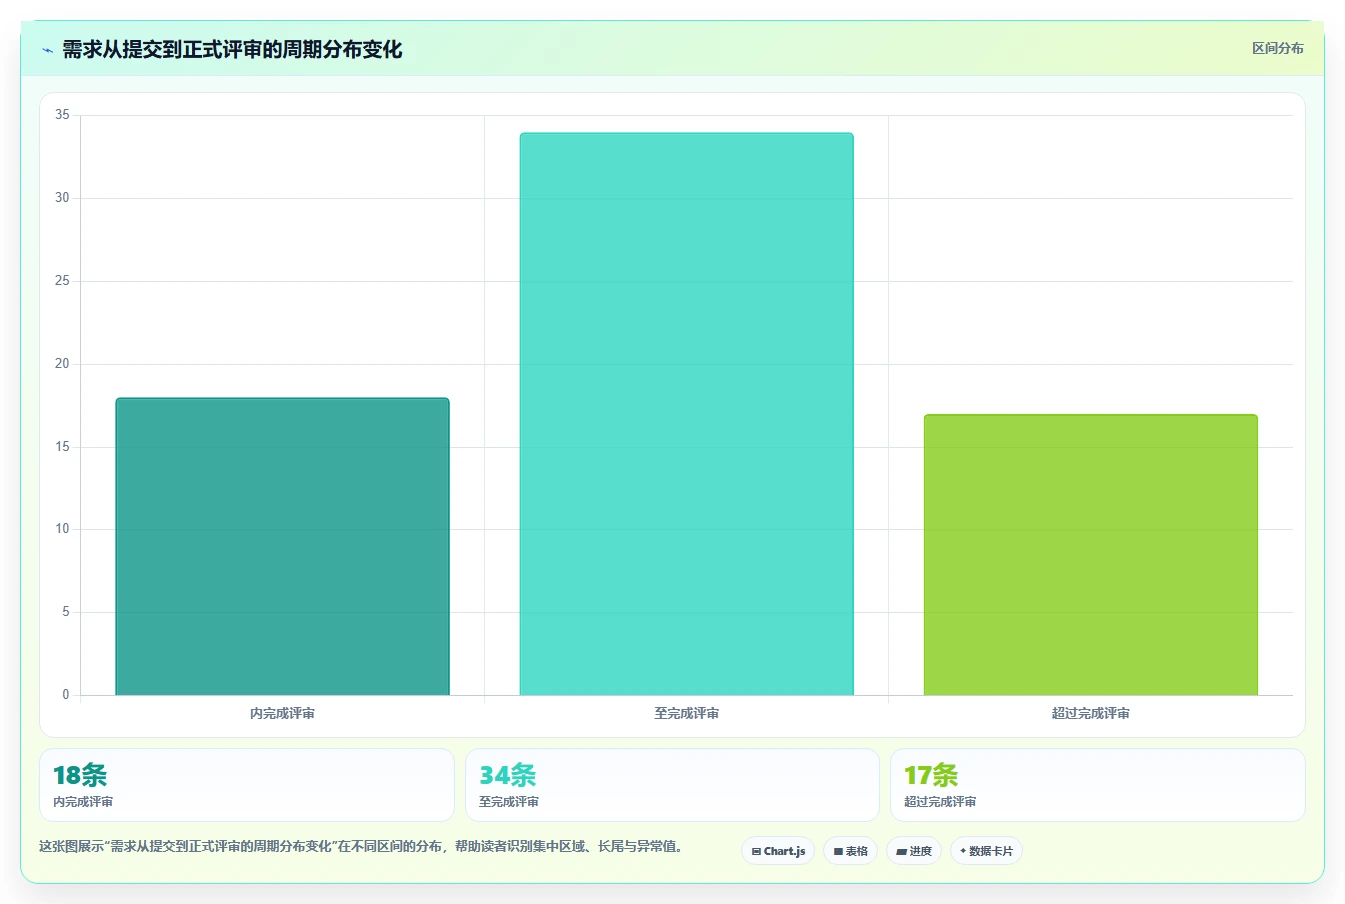The height and width of the screenshot is (904, 1345).
Task: Click the lightning icon beside the title
Action: (x=47, y=50)
